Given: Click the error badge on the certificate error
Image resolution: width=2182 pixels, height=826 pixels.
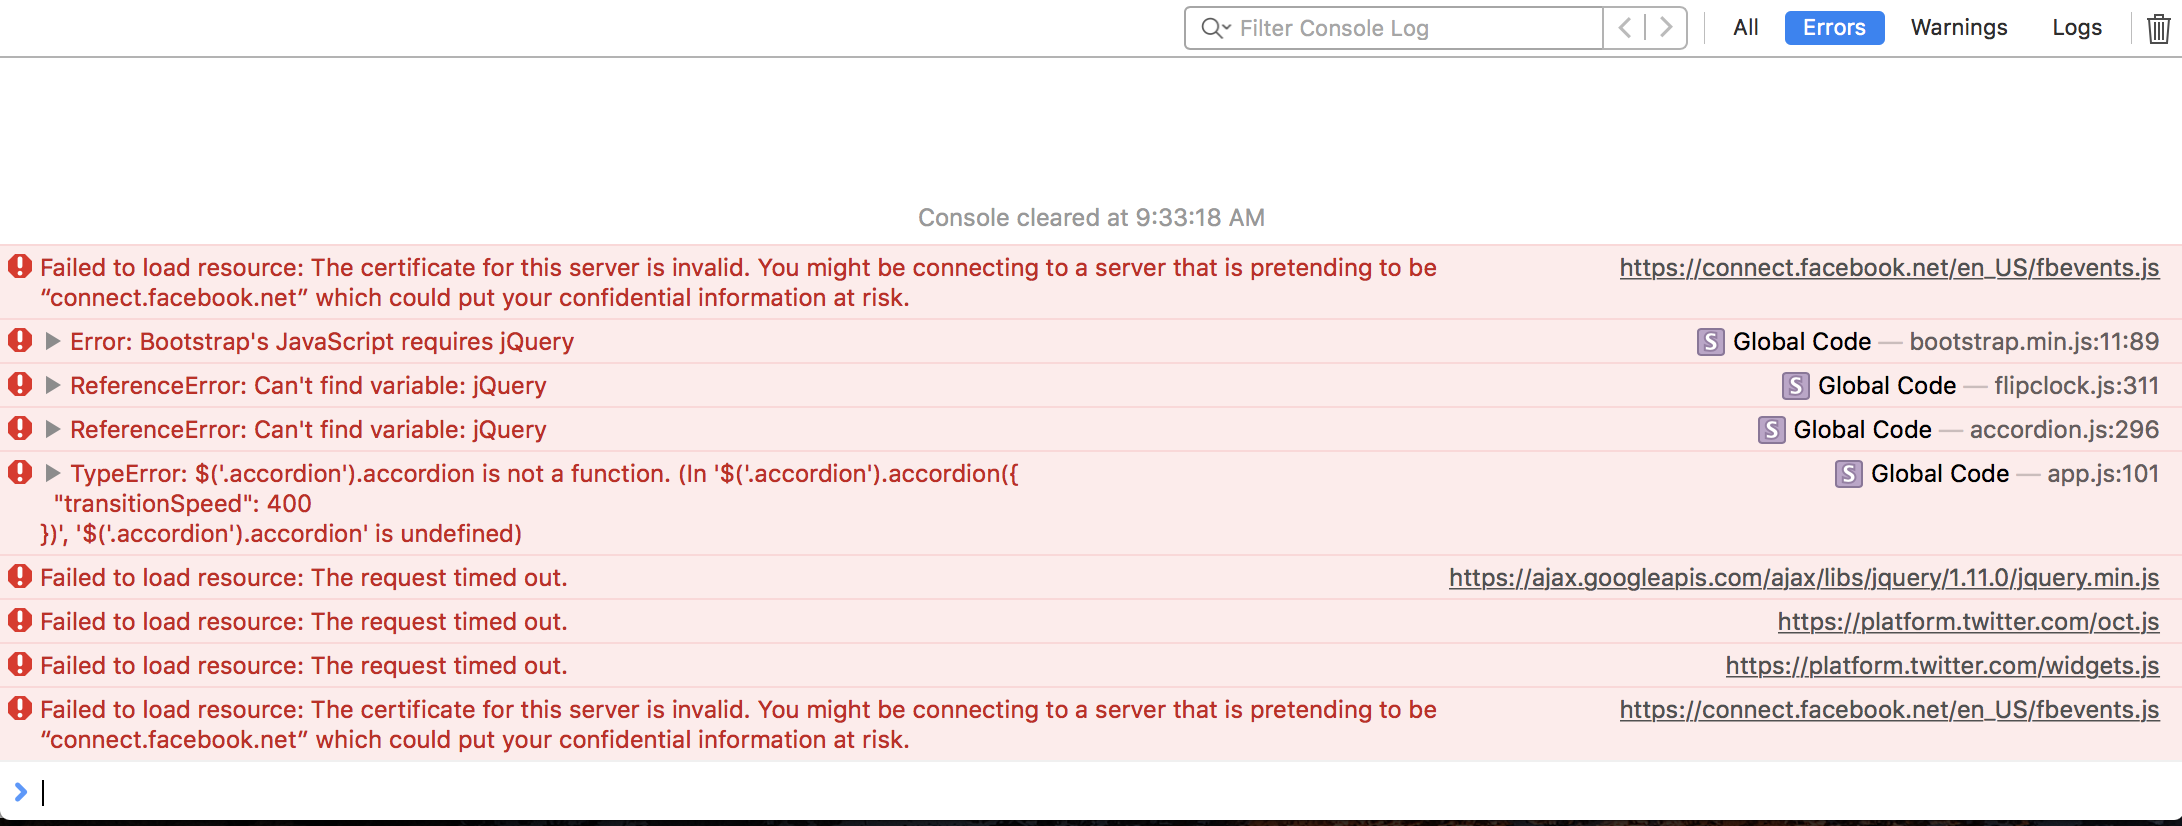Looking at the screenshot, I should pos(20,267).
